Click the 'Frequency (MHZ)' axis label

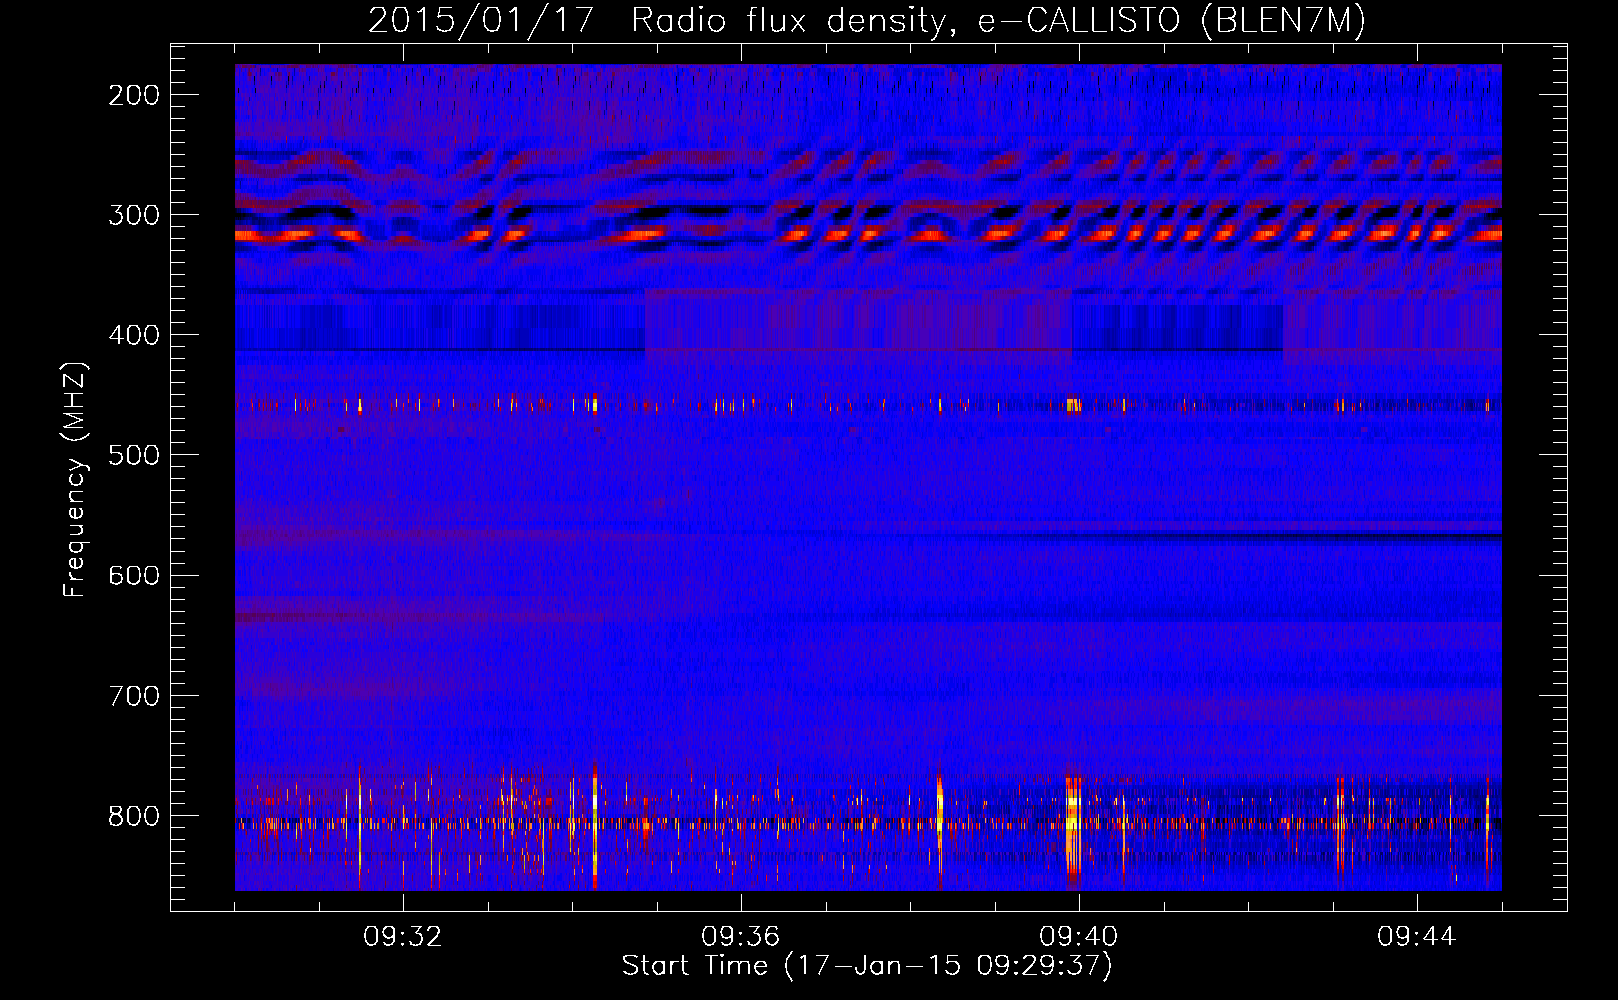tap(75, 480)
